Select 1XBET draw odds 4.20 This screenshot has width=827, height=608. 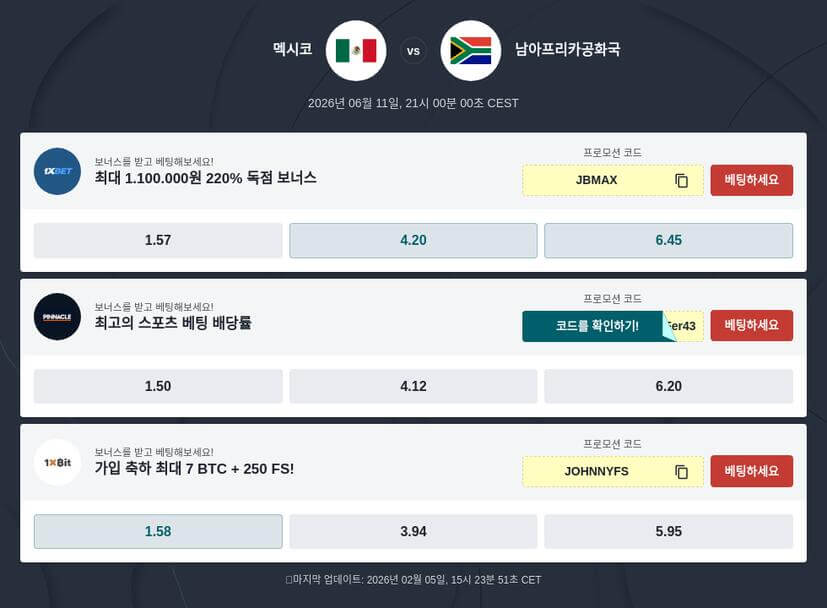(412, 240)
